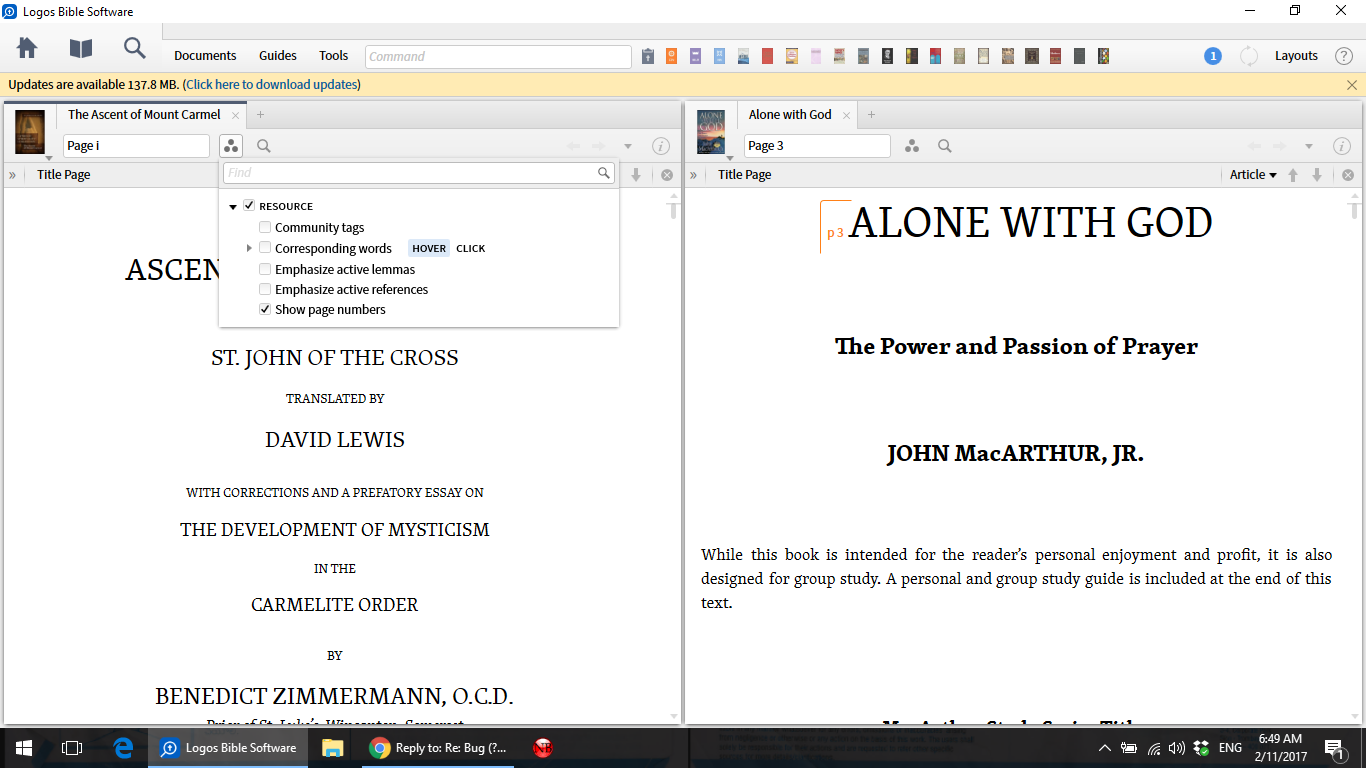Close the Alone with God tab
1366x768 pixels.
(x=846, y=116)
